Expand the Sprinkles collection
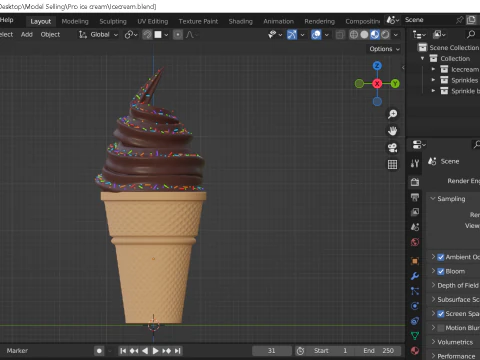The image size is (480, 360). (x=433, y=80)
